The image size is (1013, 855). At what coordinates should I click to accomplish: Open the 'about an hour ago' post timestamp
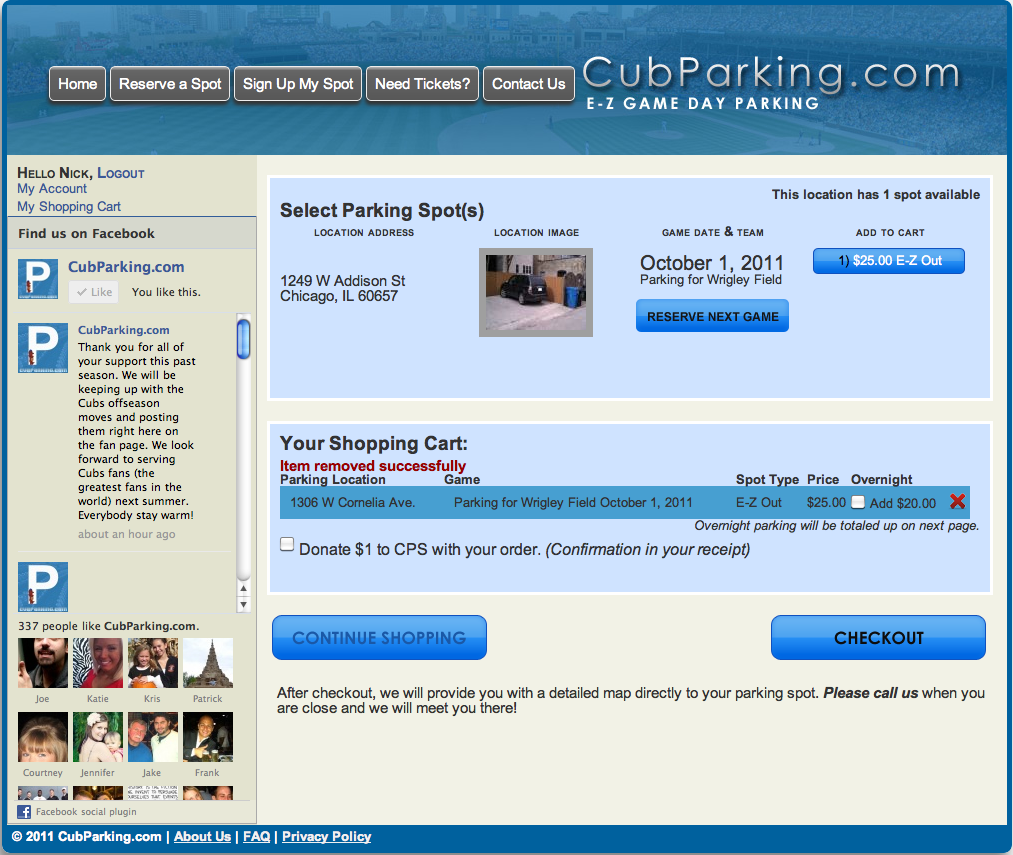[x=127, y=534]
